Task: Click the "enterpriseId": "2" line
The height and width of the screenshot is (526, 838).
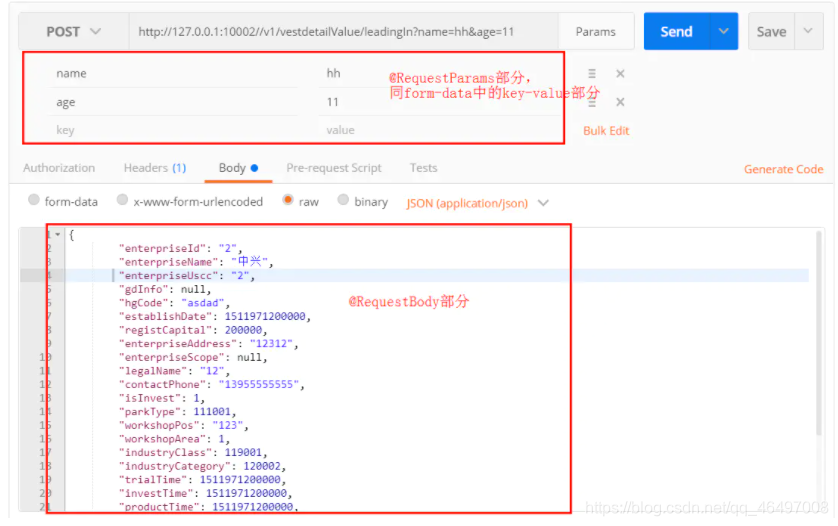Action: [180, 248]
